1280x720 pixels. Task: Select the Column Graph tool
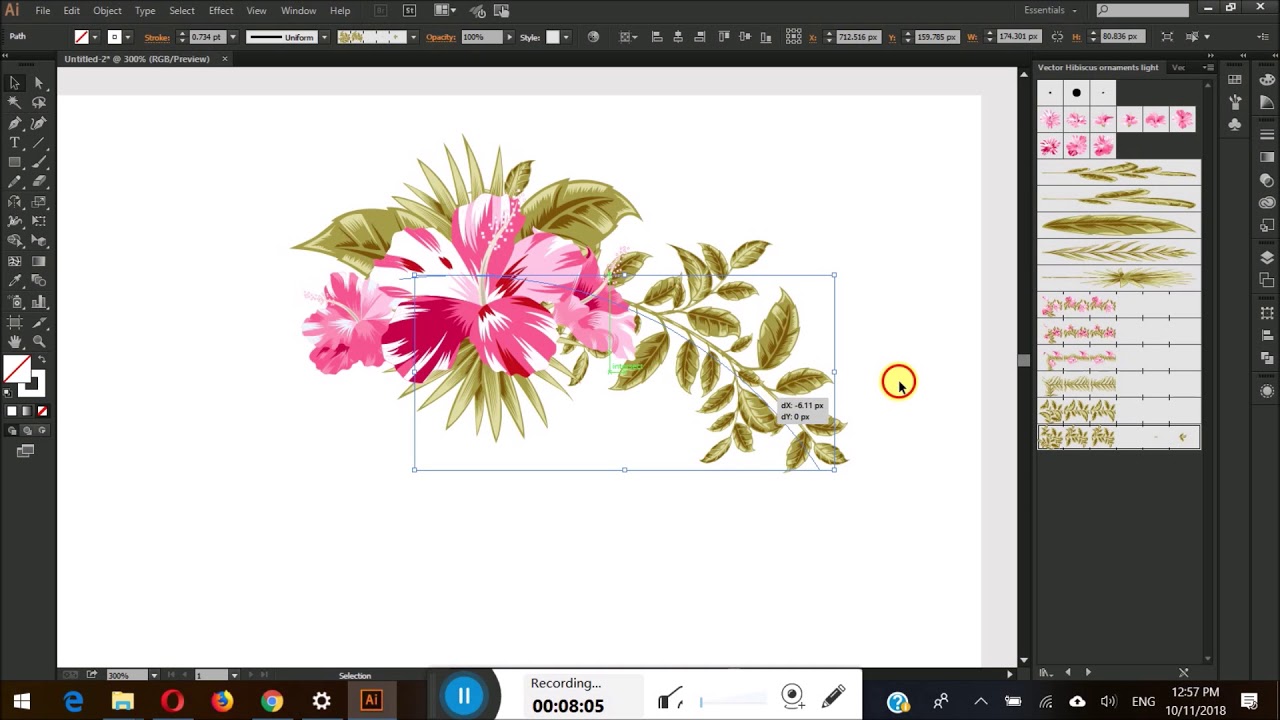[x=39, y=301]
